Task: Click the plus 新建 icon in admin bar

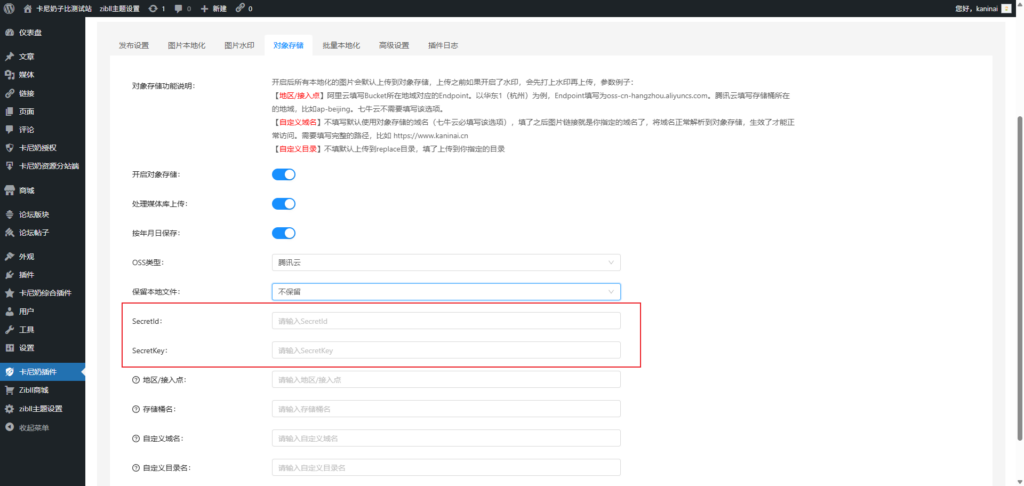Action: (204, 8)
